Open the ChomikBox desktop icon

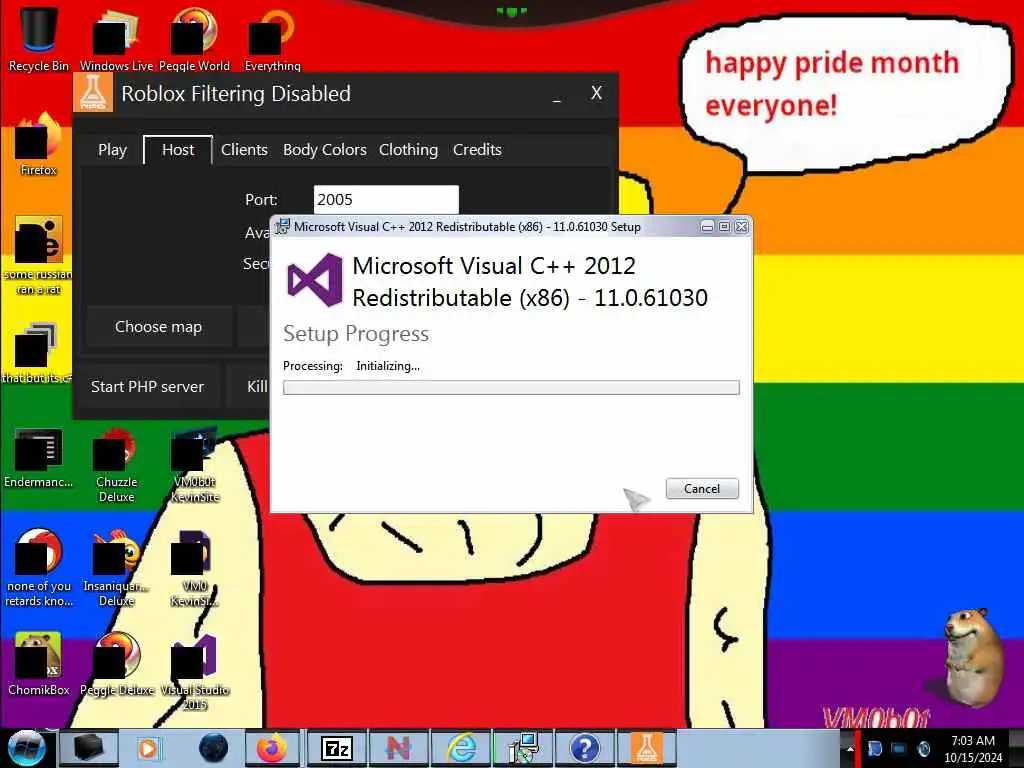[39, 663]
